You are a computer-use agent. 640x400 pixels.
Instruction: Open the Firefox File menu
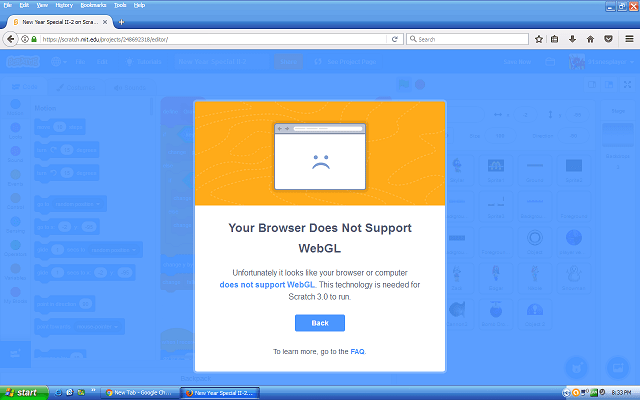pyautogui.click(x=8, y=5)
